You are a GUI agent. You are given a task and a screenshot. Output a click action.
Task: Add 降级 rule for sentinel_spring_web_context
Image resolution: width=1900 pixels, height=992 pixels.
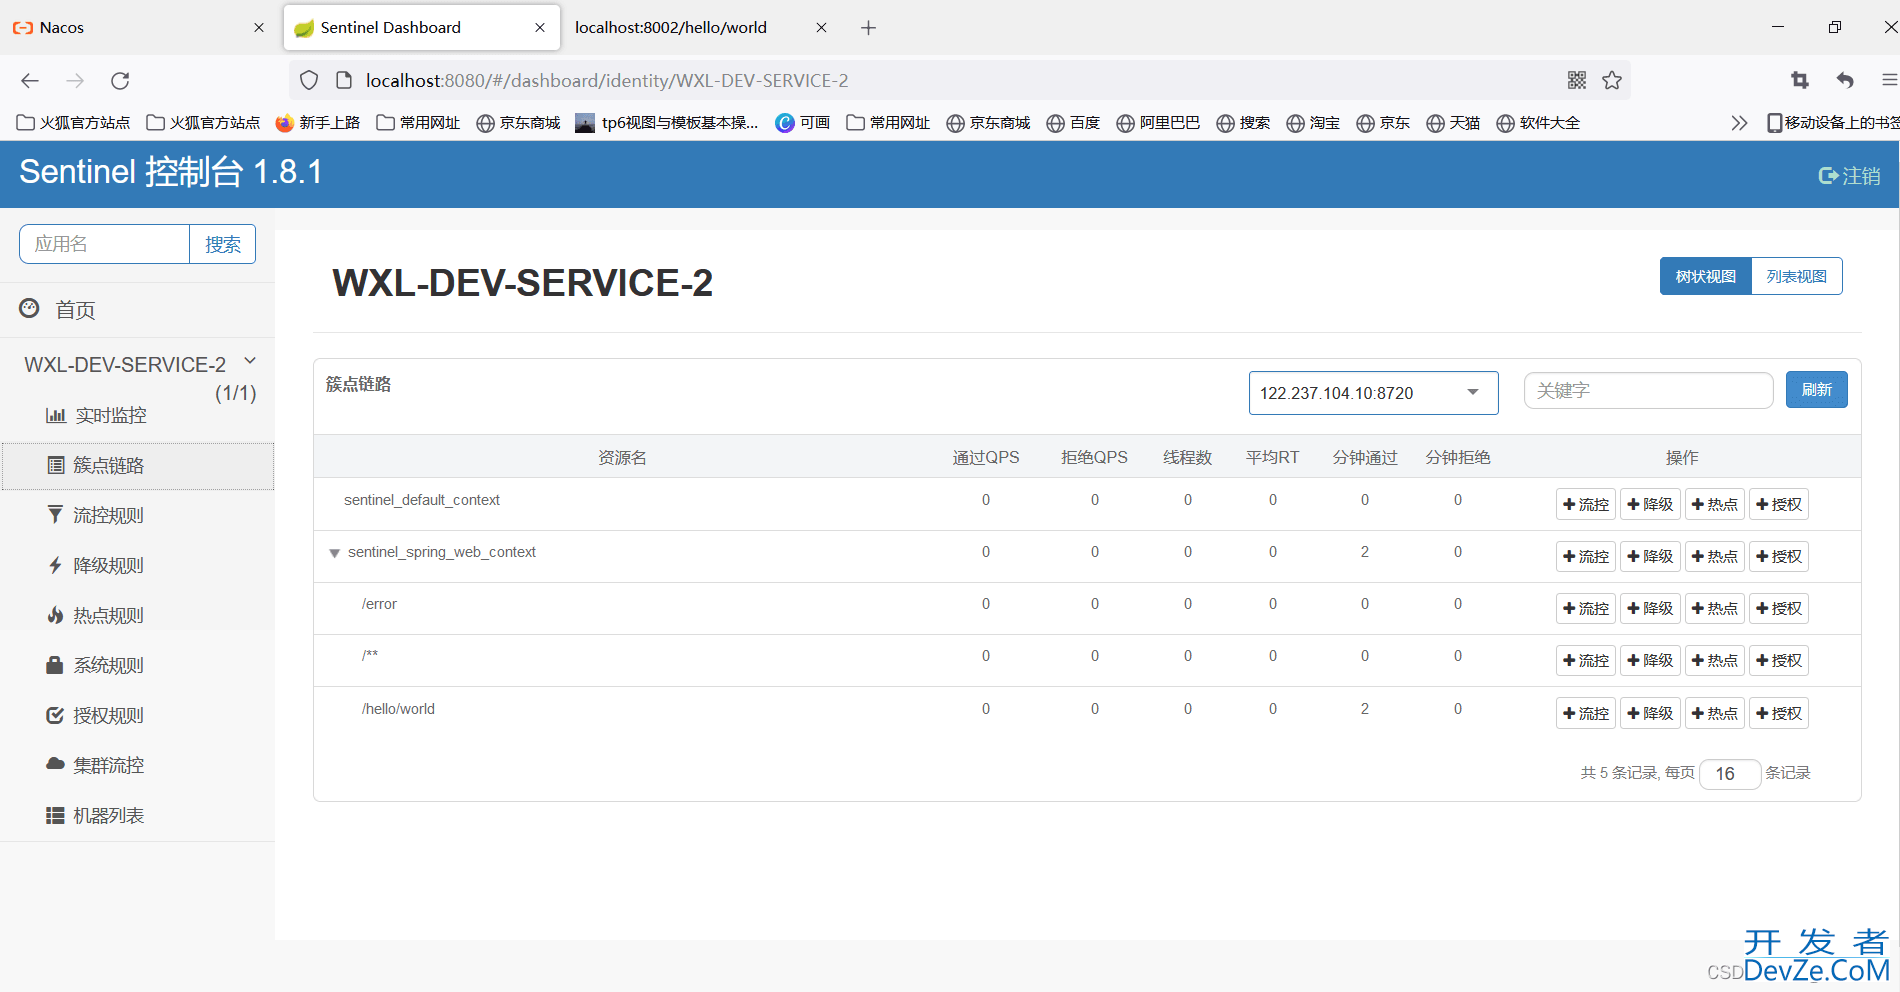tap(1650, 557)
